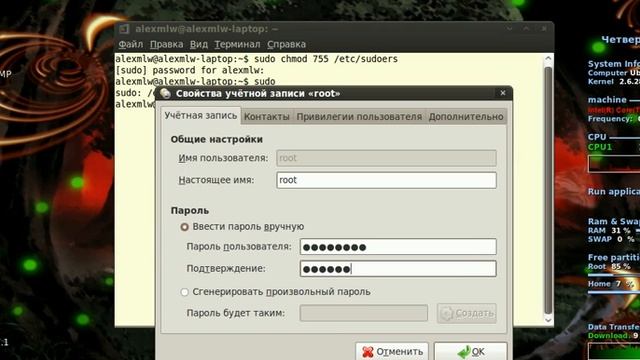Click the RAM 31 % readout

coord(609,230)
